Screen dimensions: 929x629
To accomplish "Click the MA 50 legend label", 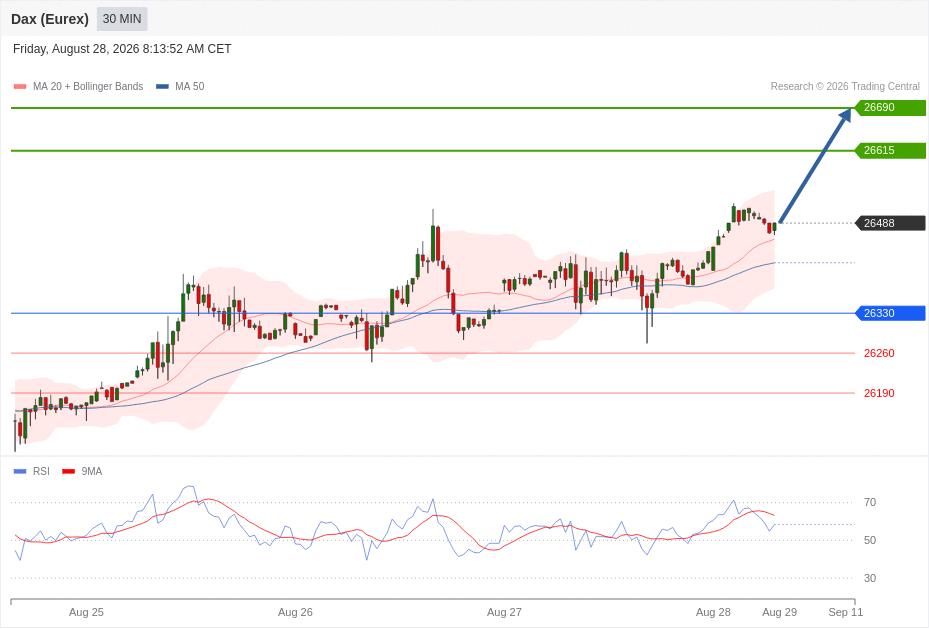I will pyautogui.click(x=190, y=86).
